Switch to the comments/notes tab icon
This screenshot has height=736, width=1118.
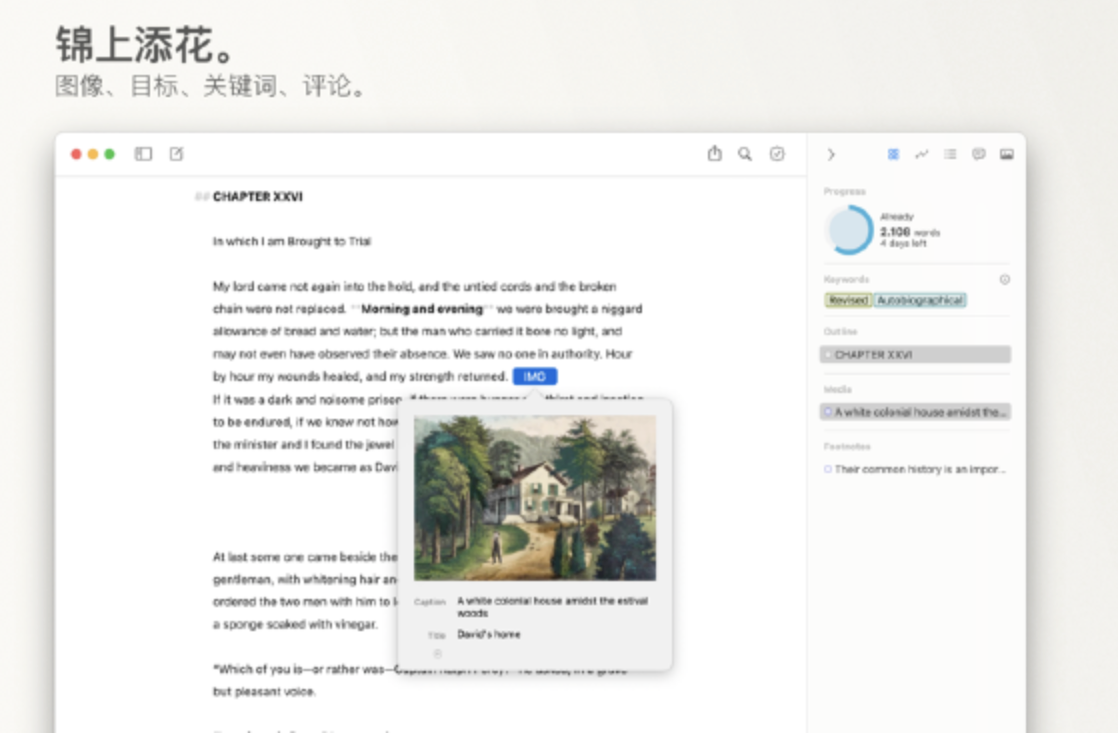pyautogui.click(x=978, y=154)
